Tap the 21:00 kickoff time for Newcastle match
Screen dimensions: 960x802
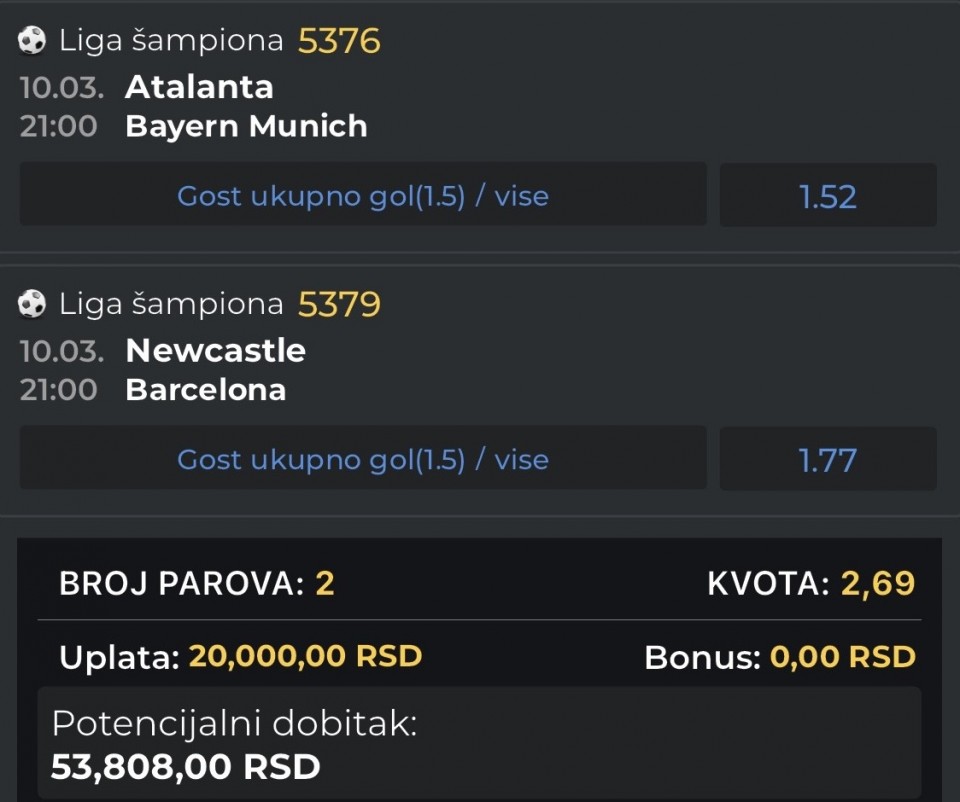click(x=58, y=390)
